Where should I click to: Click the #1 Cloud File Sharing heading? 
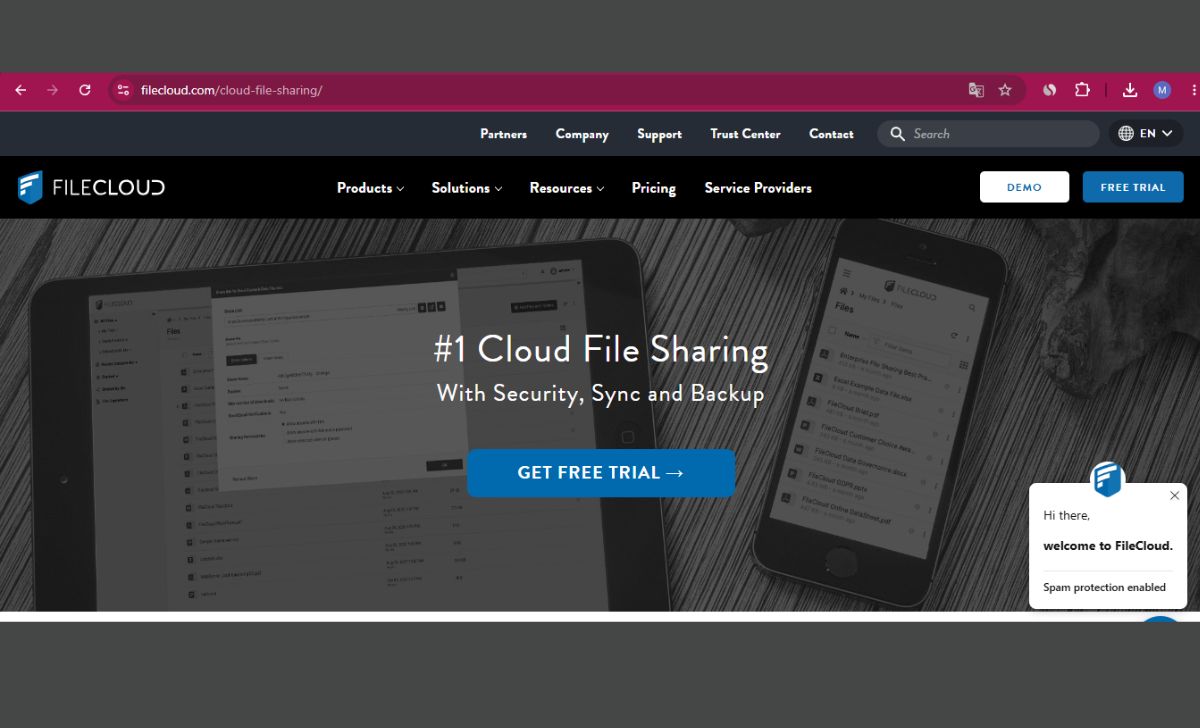601,350
